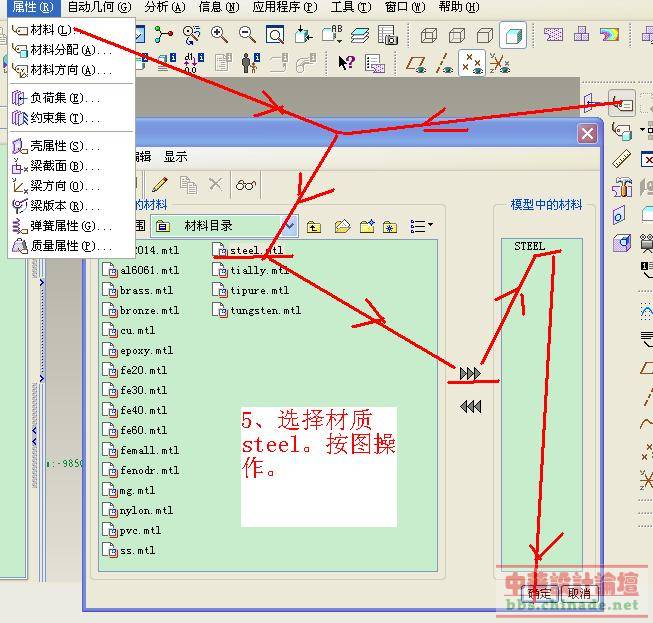Choose 弹簧属性(G) menu entry
Screen dimensions: 653x623
click(71, 226)
